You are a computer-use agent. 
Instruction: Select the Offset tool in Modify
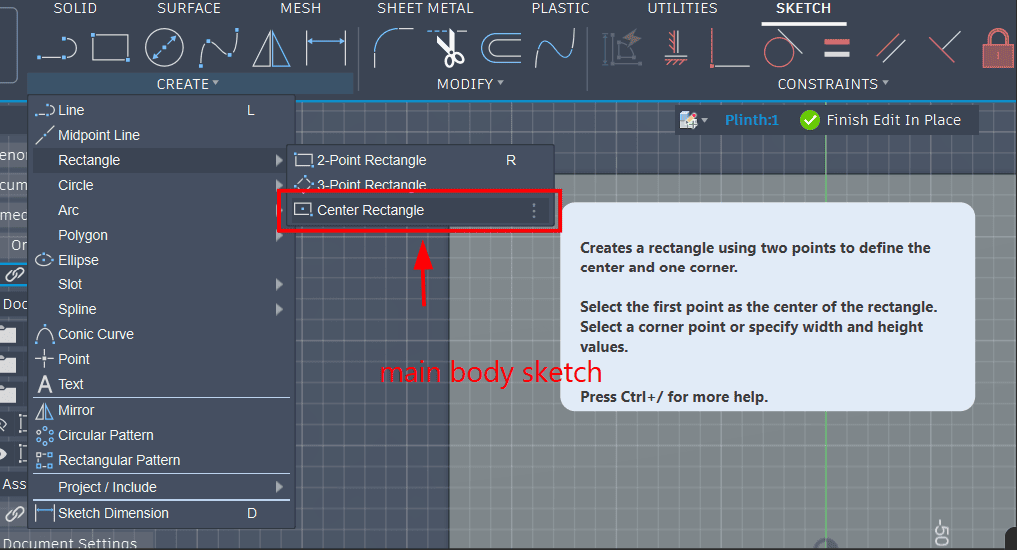(x=501, y=49)
